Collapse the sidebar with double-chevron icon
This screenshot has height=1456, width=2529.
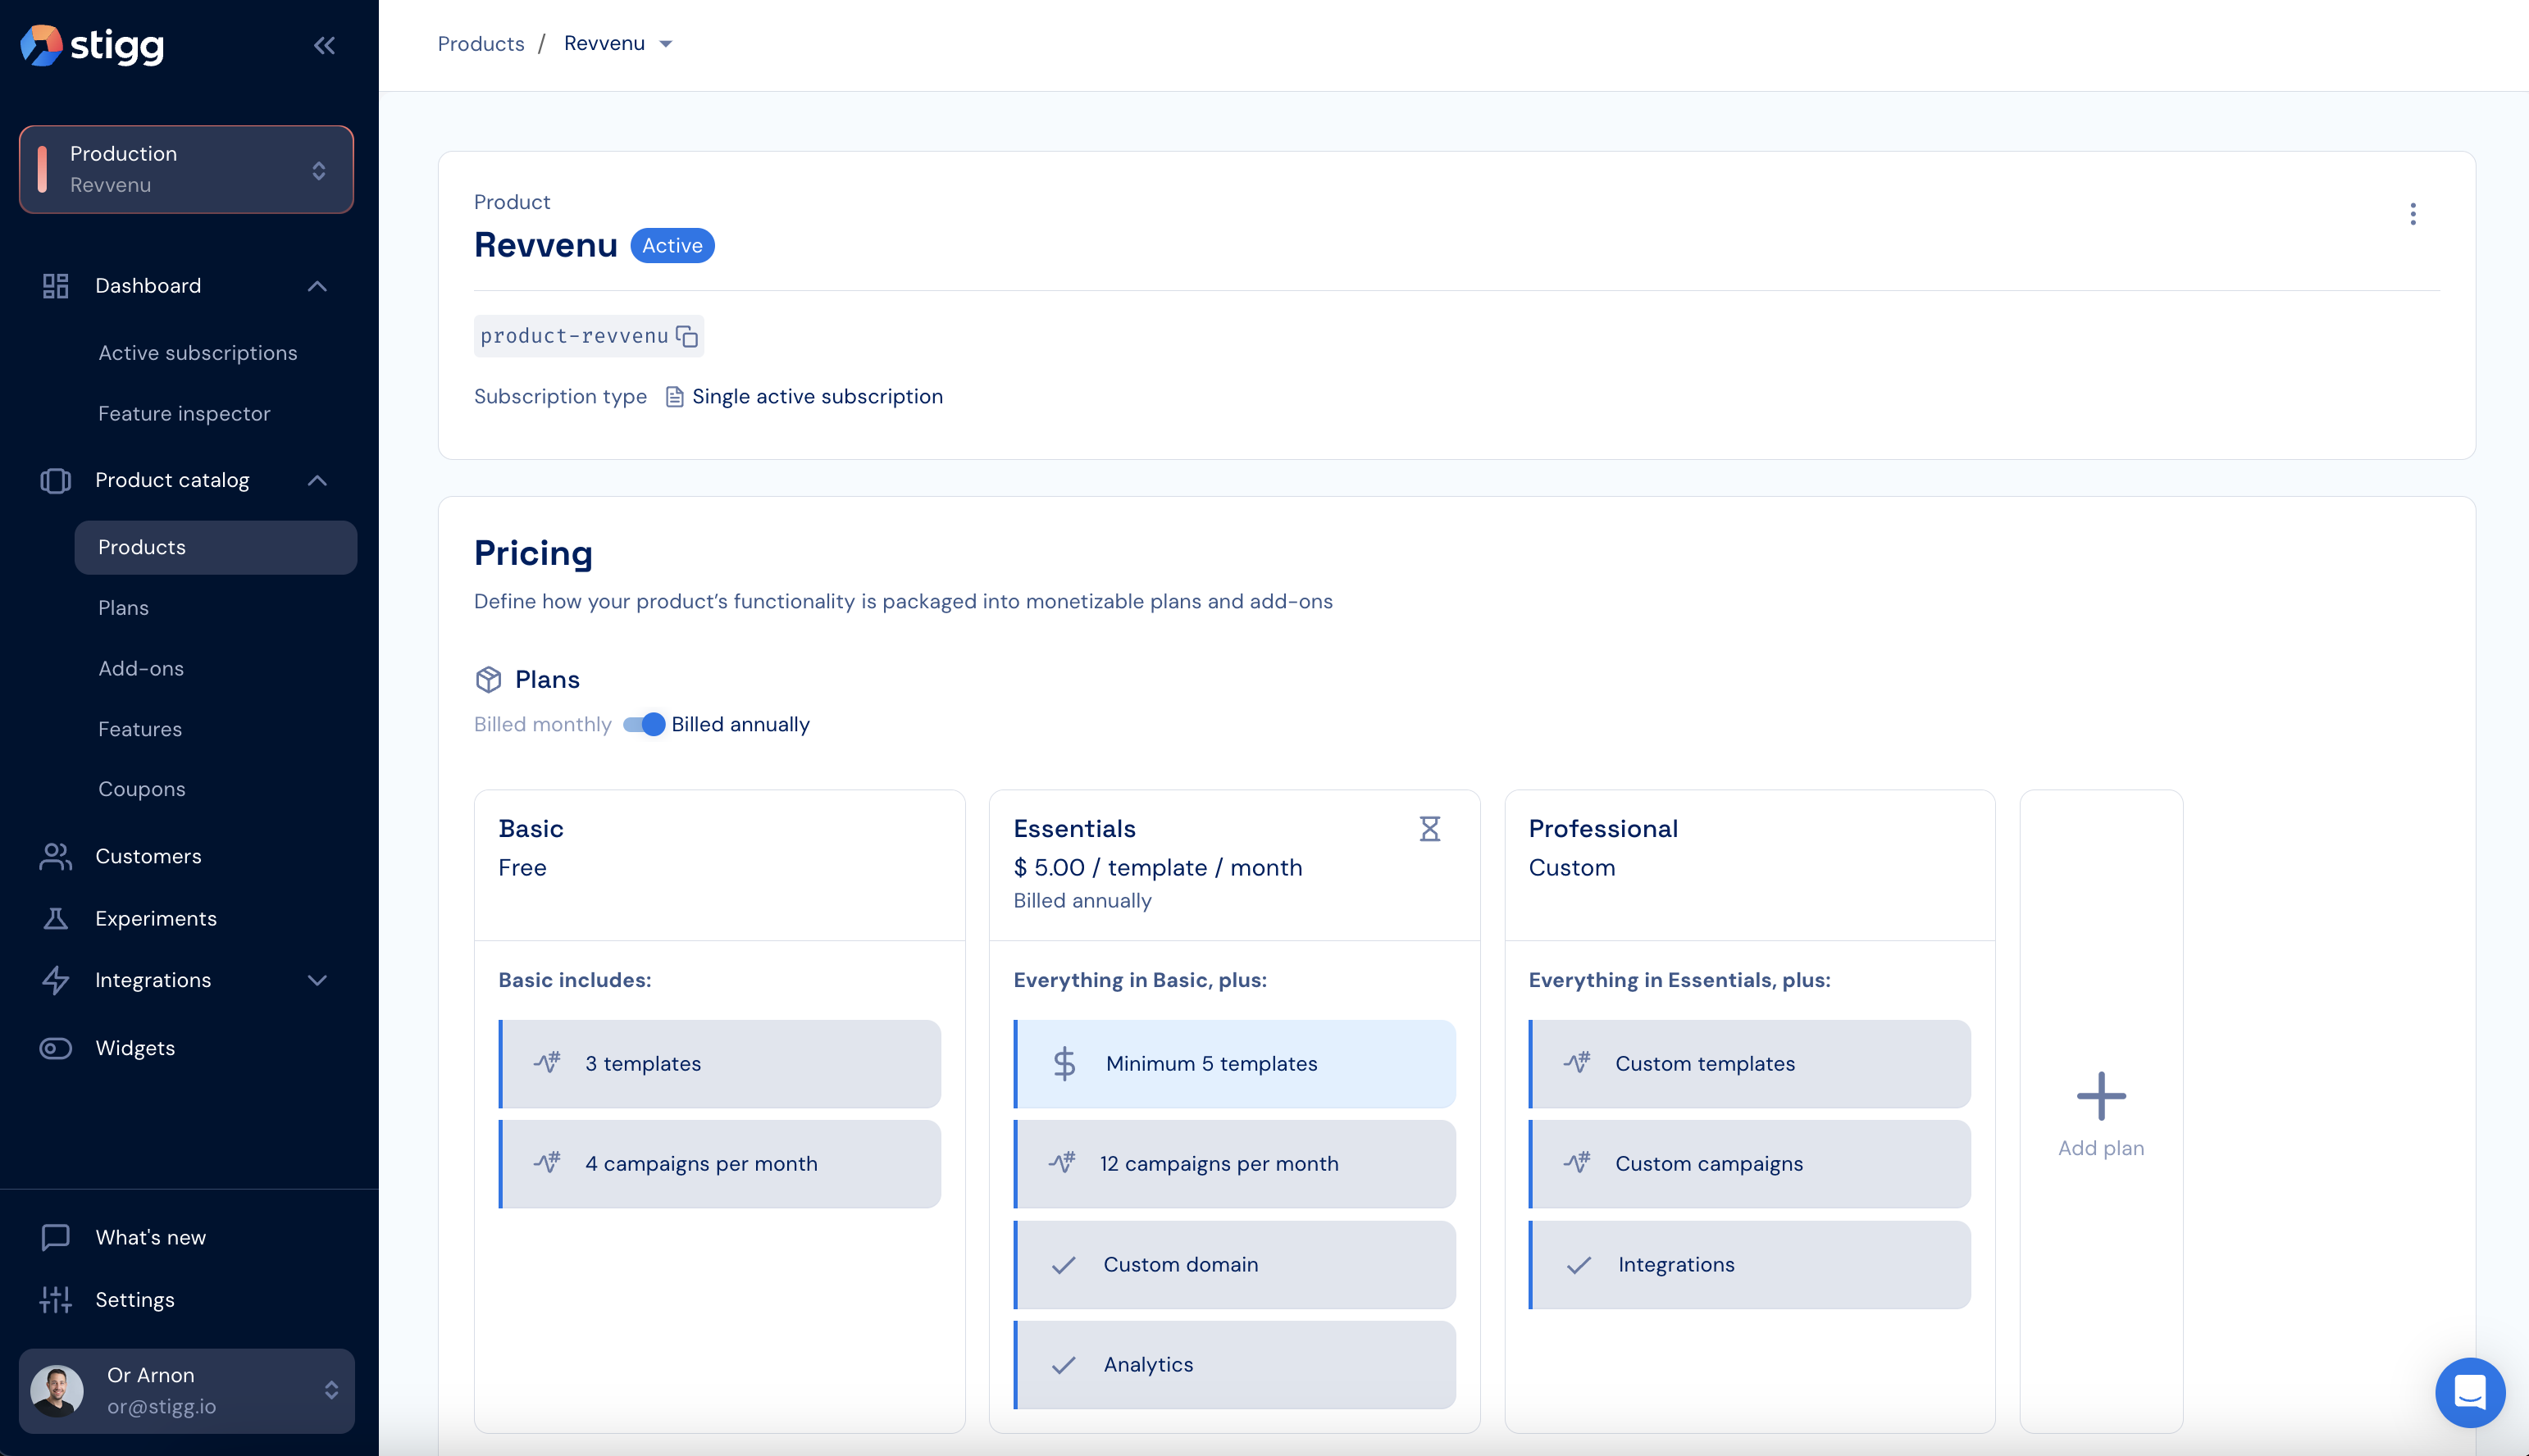pyautogui.click(x=324, y=45)
